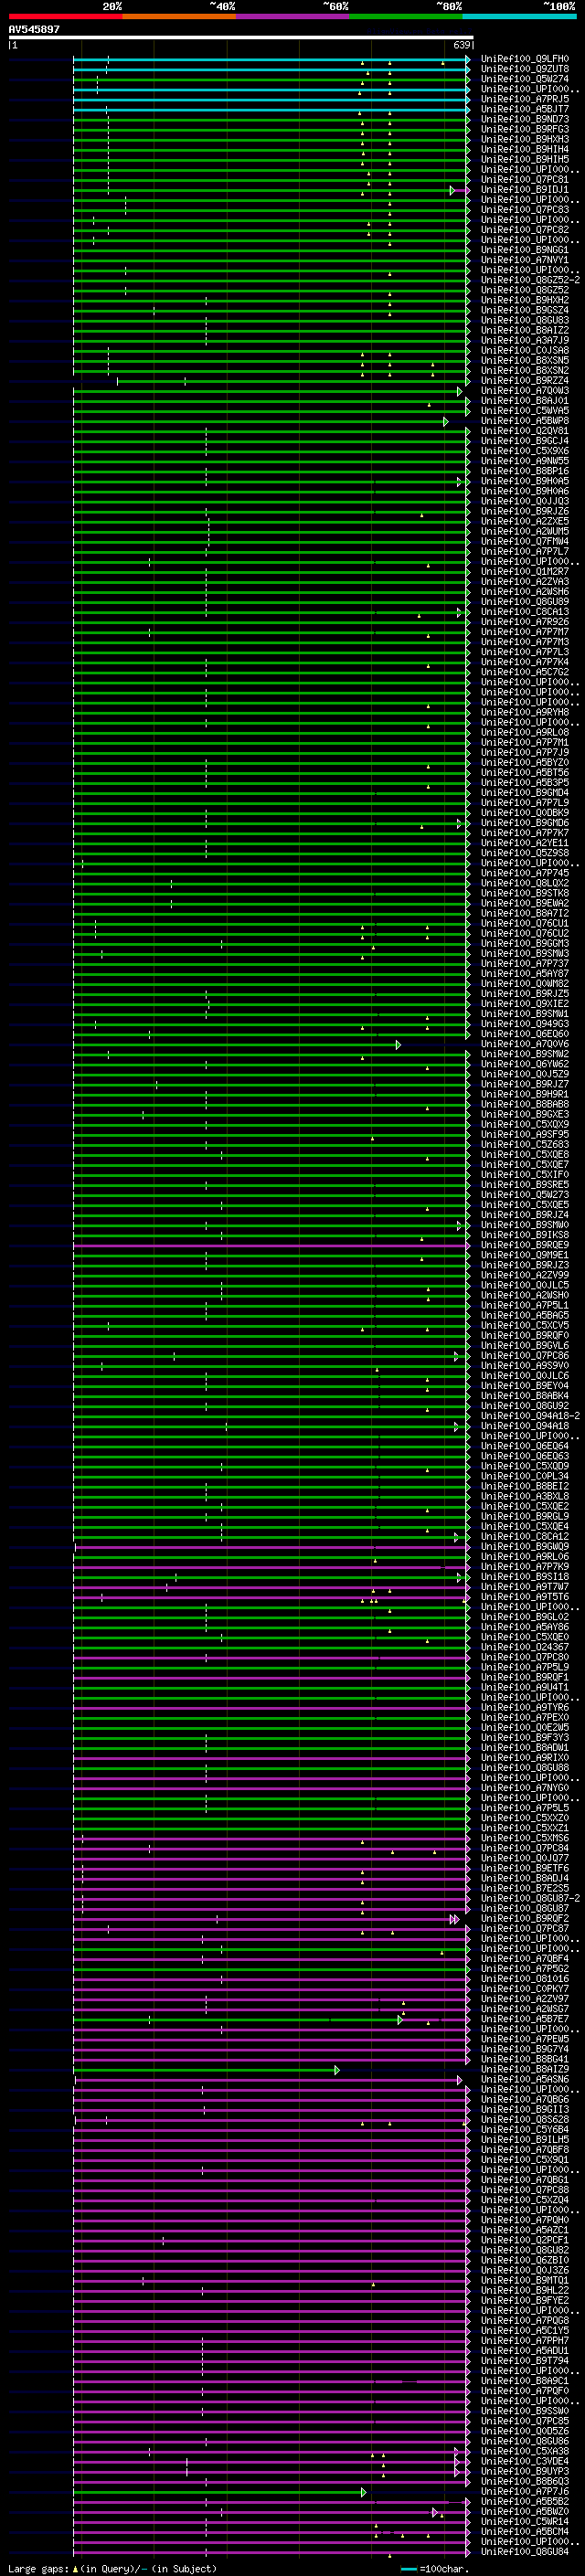Select the UniRef100_Q0D5Z6 label
This screenshot has width=585, height=2576.
525,2431
